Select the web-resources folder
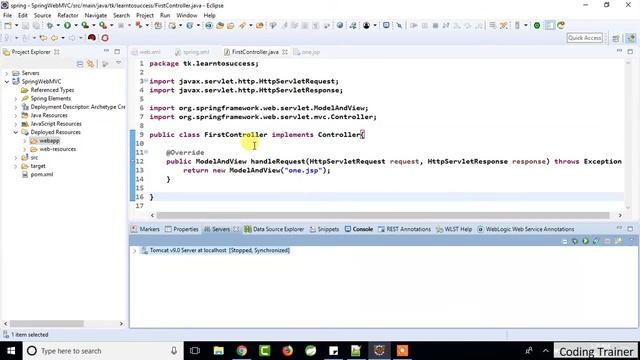The image size is (640, 360). [58, 149]
